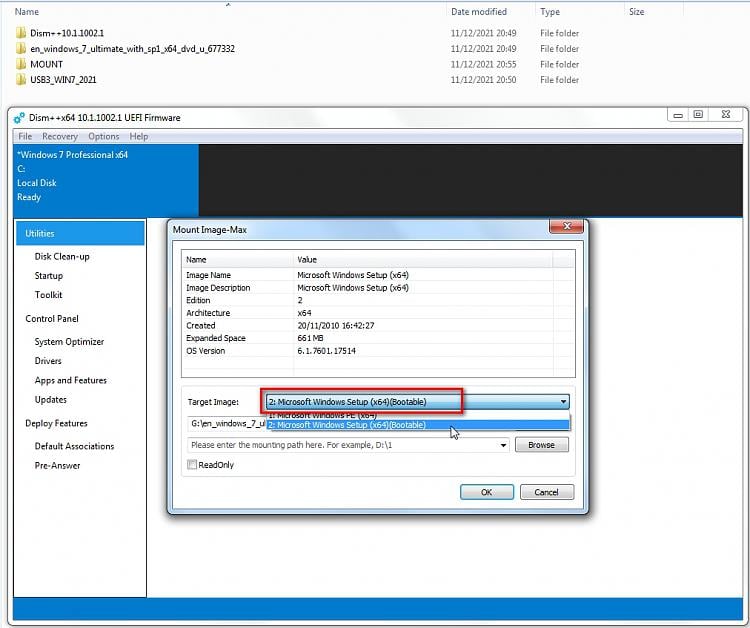Click the dialog's Name column header
750x628 pixels.
point(238,260)
